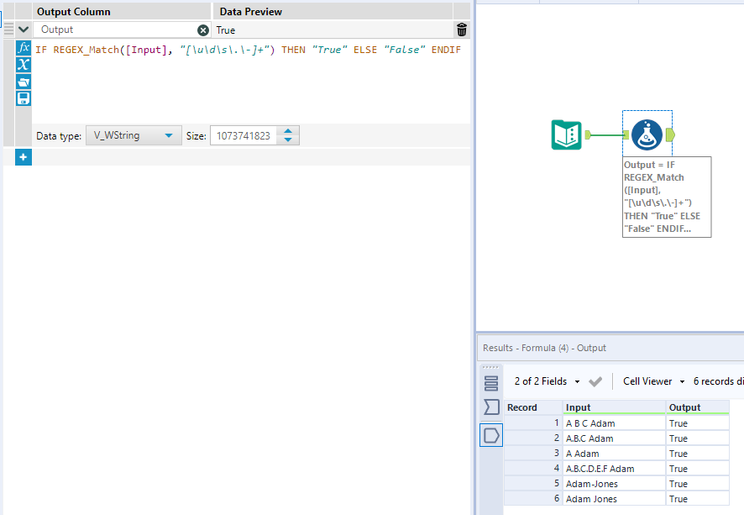This screenshot has width=744, height=515.
Task: Show the output anchor data view in results sidebar
Action: pyautogui.click(x=491, y=435)
